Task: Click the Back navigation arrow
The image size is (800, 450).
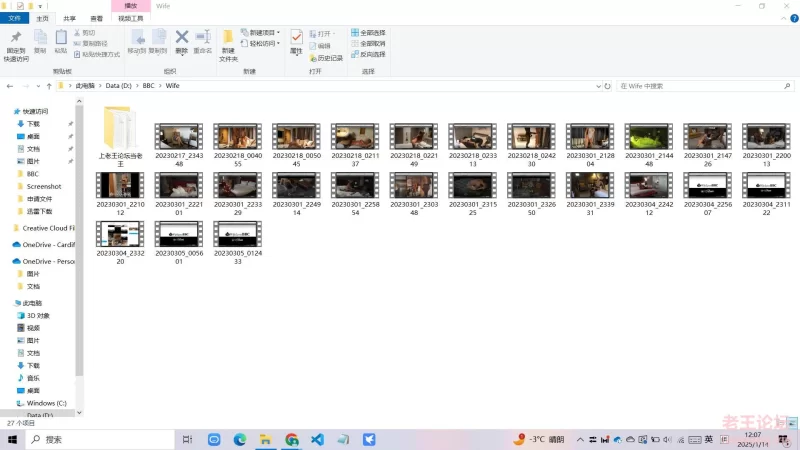Action: coord(10,86)
